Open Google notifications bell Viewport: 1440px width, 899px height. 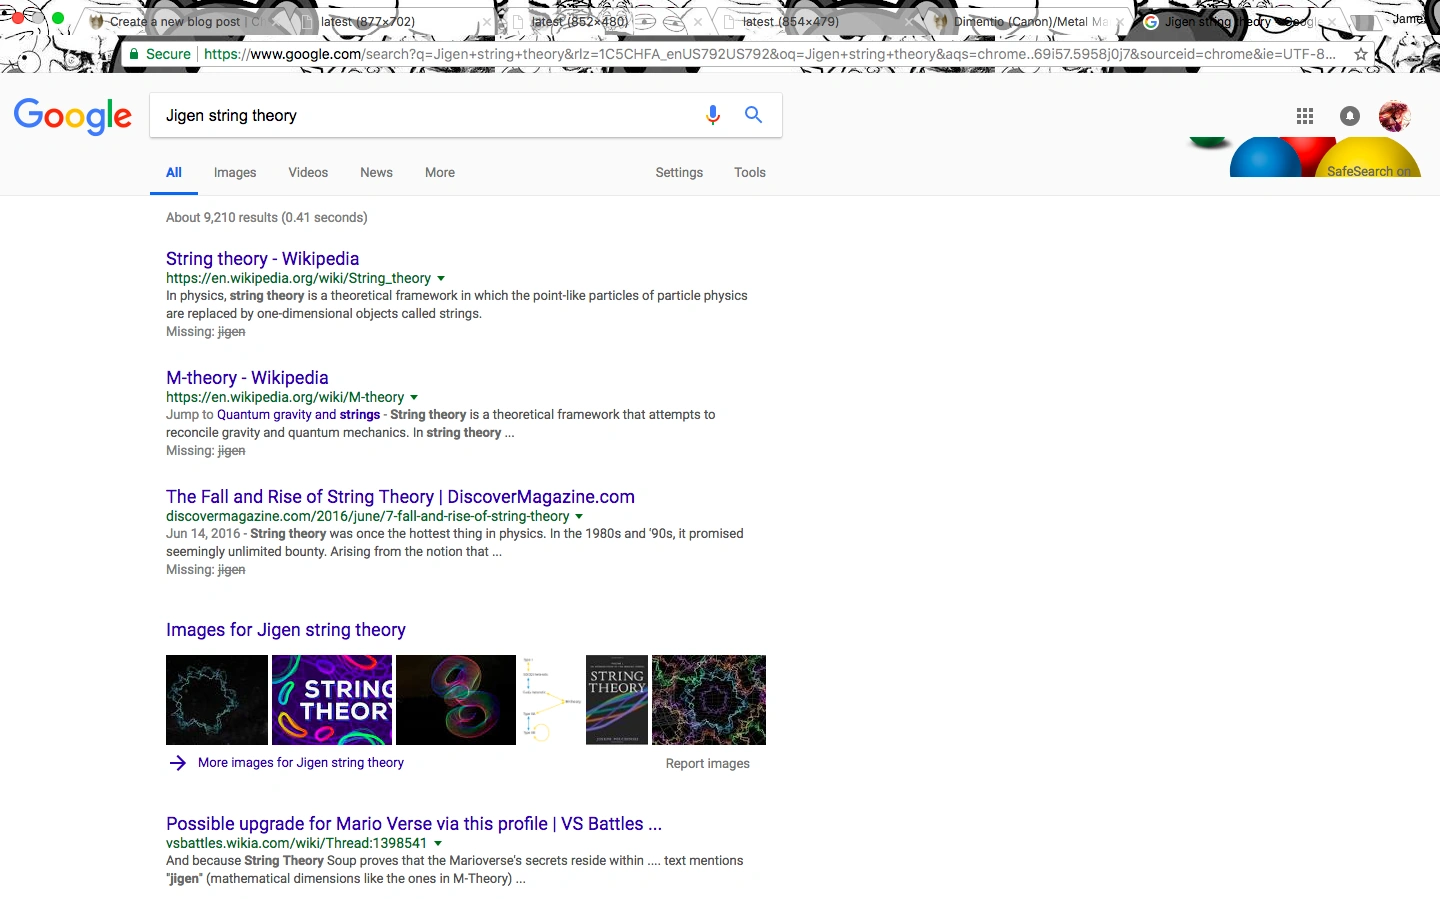pos(1350,116)
